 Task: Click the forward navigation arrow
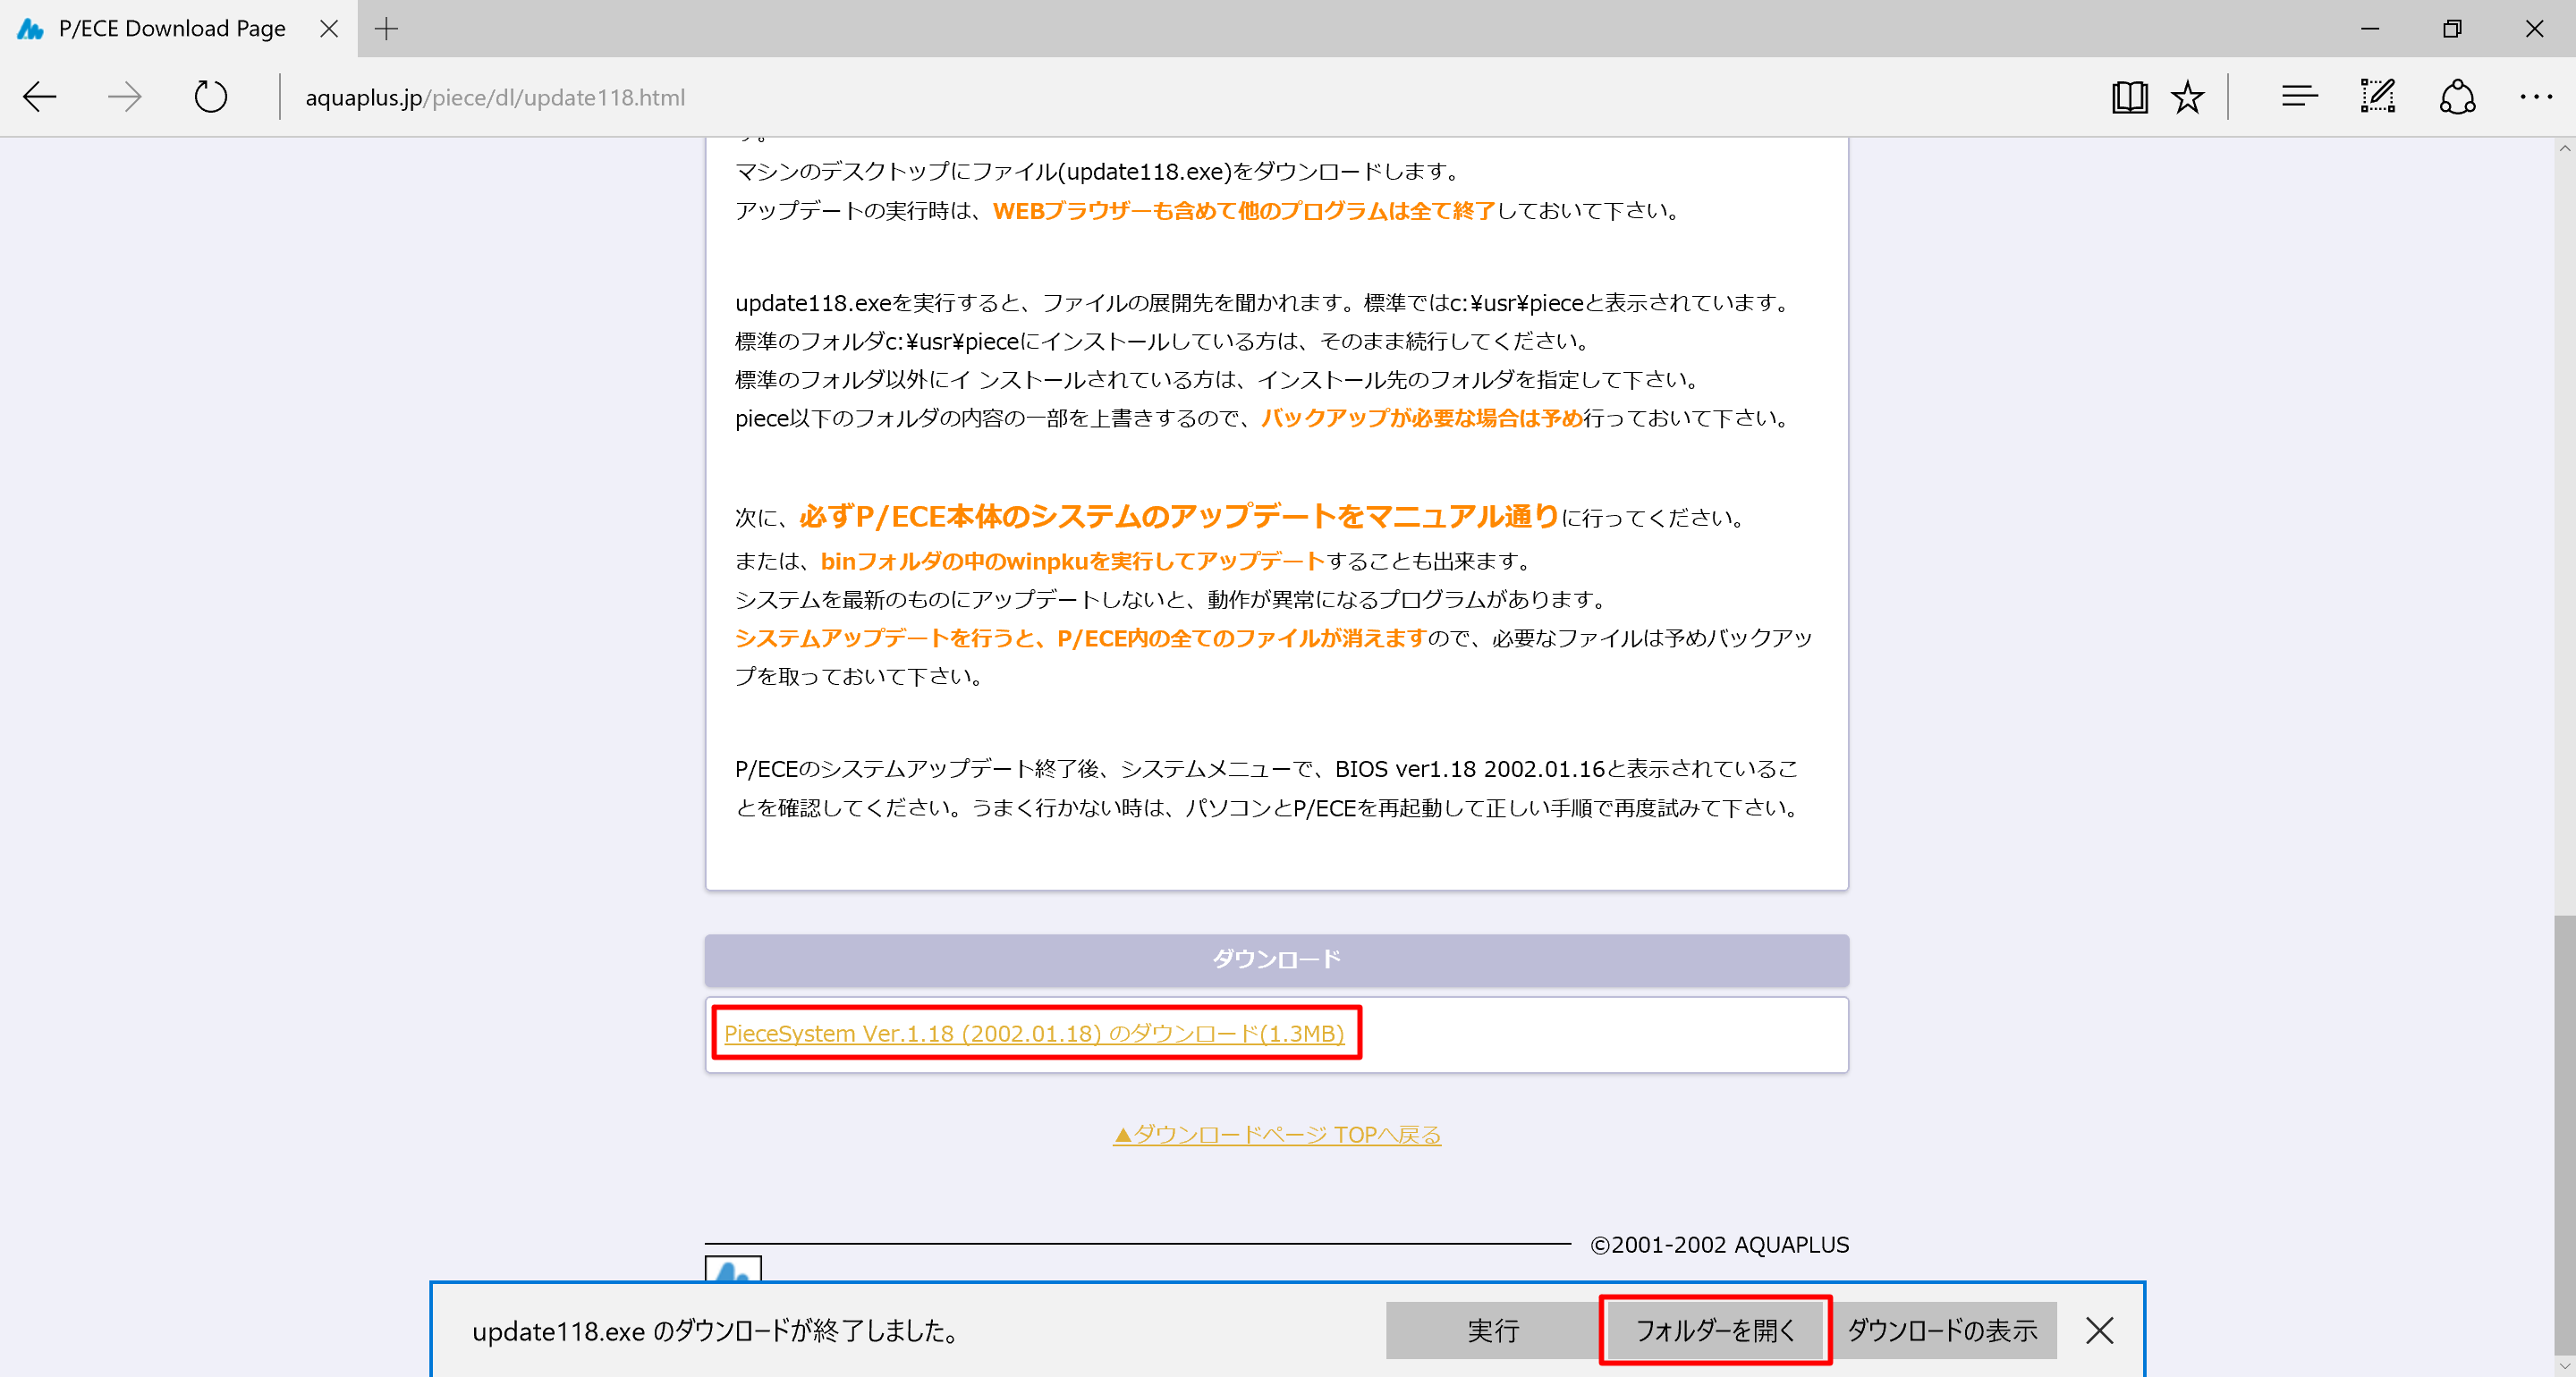click(x=125, y=97)
